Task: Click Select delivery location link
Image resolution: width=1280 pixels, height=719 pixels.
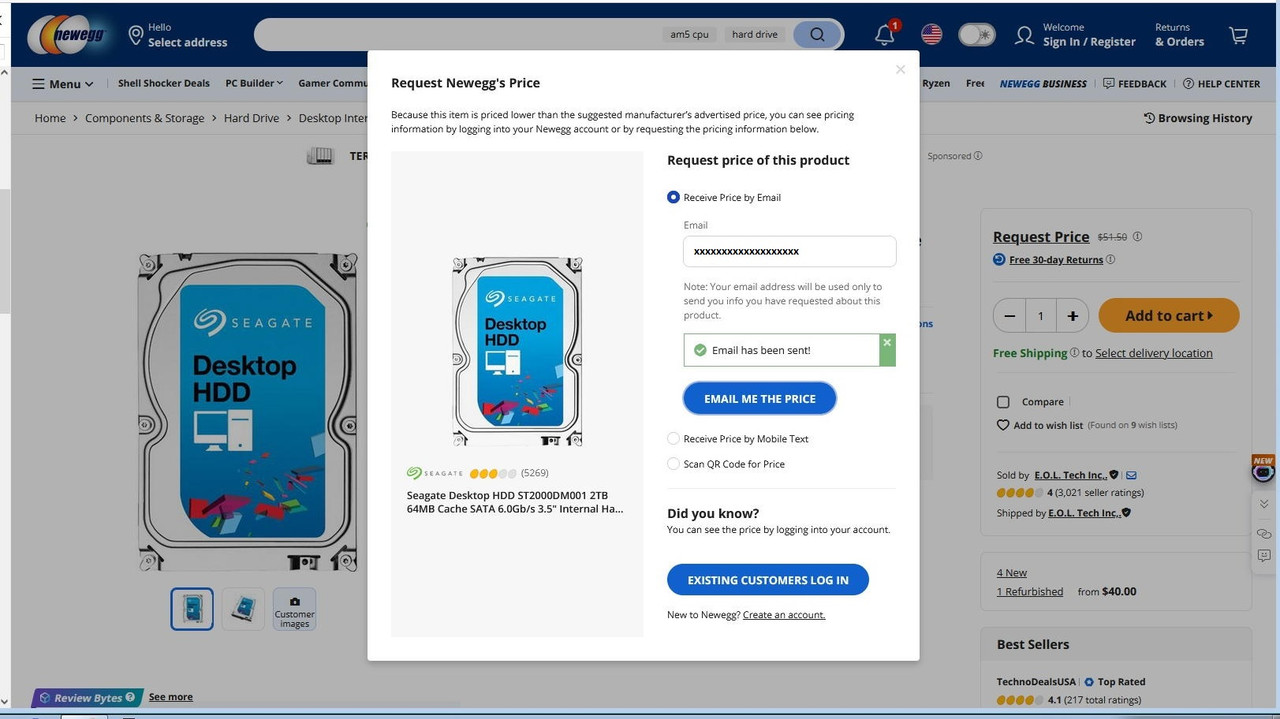Action: [x=1154, y=353]
